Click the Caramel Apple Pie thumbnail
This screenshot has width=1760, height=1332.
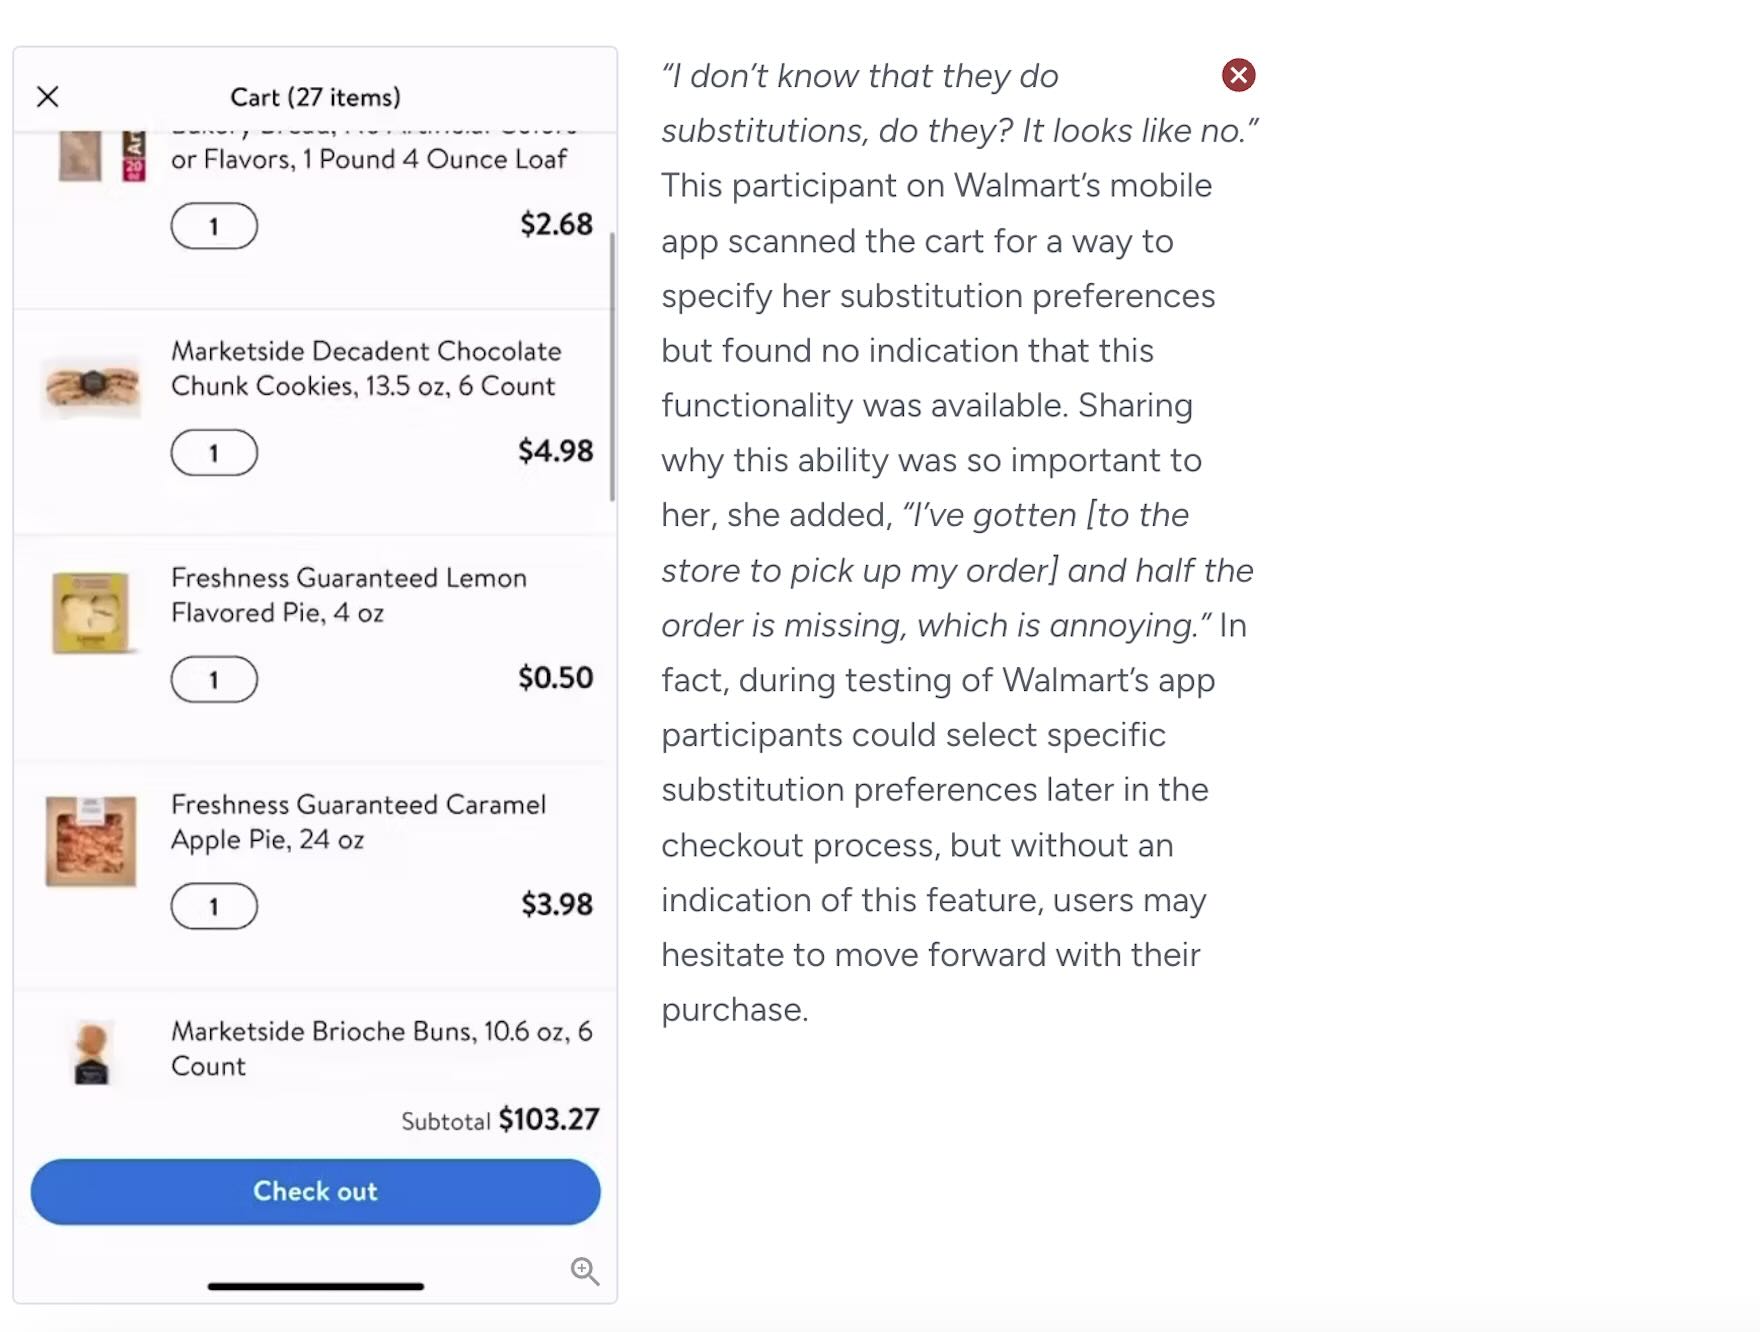coord(91,841)
